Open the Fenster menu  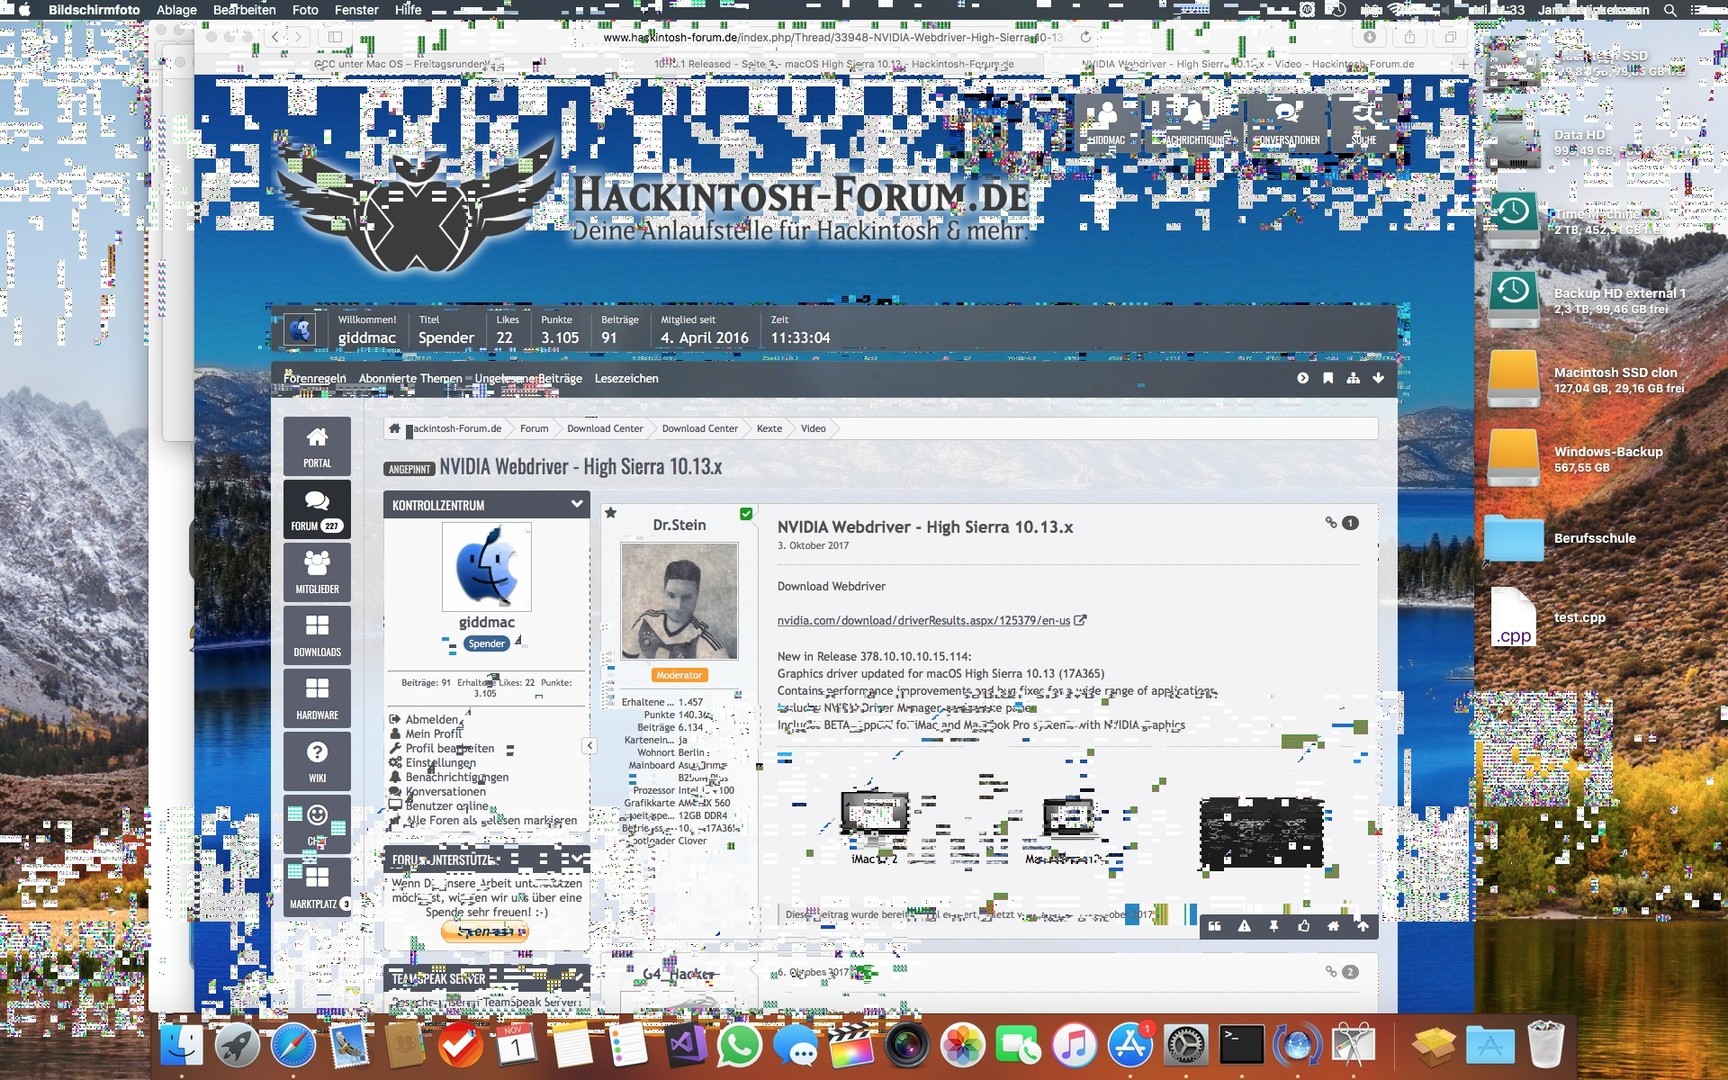[356, 10]
